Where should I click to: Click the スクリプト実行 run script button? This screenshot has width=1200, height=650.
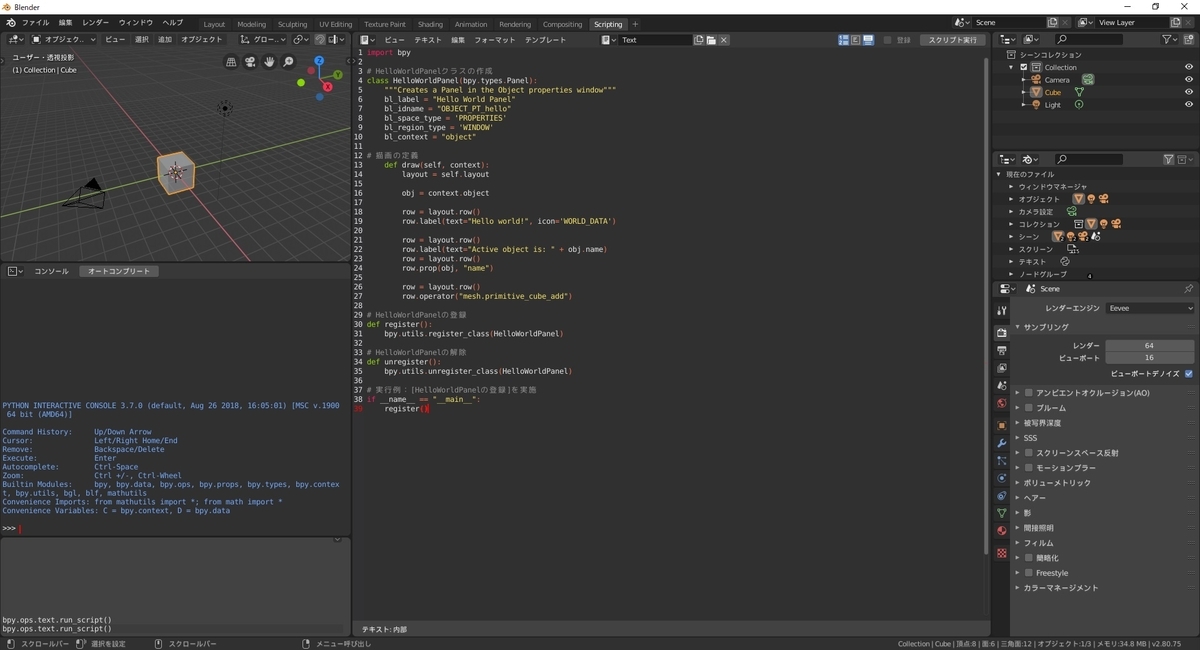coord(952,40)
